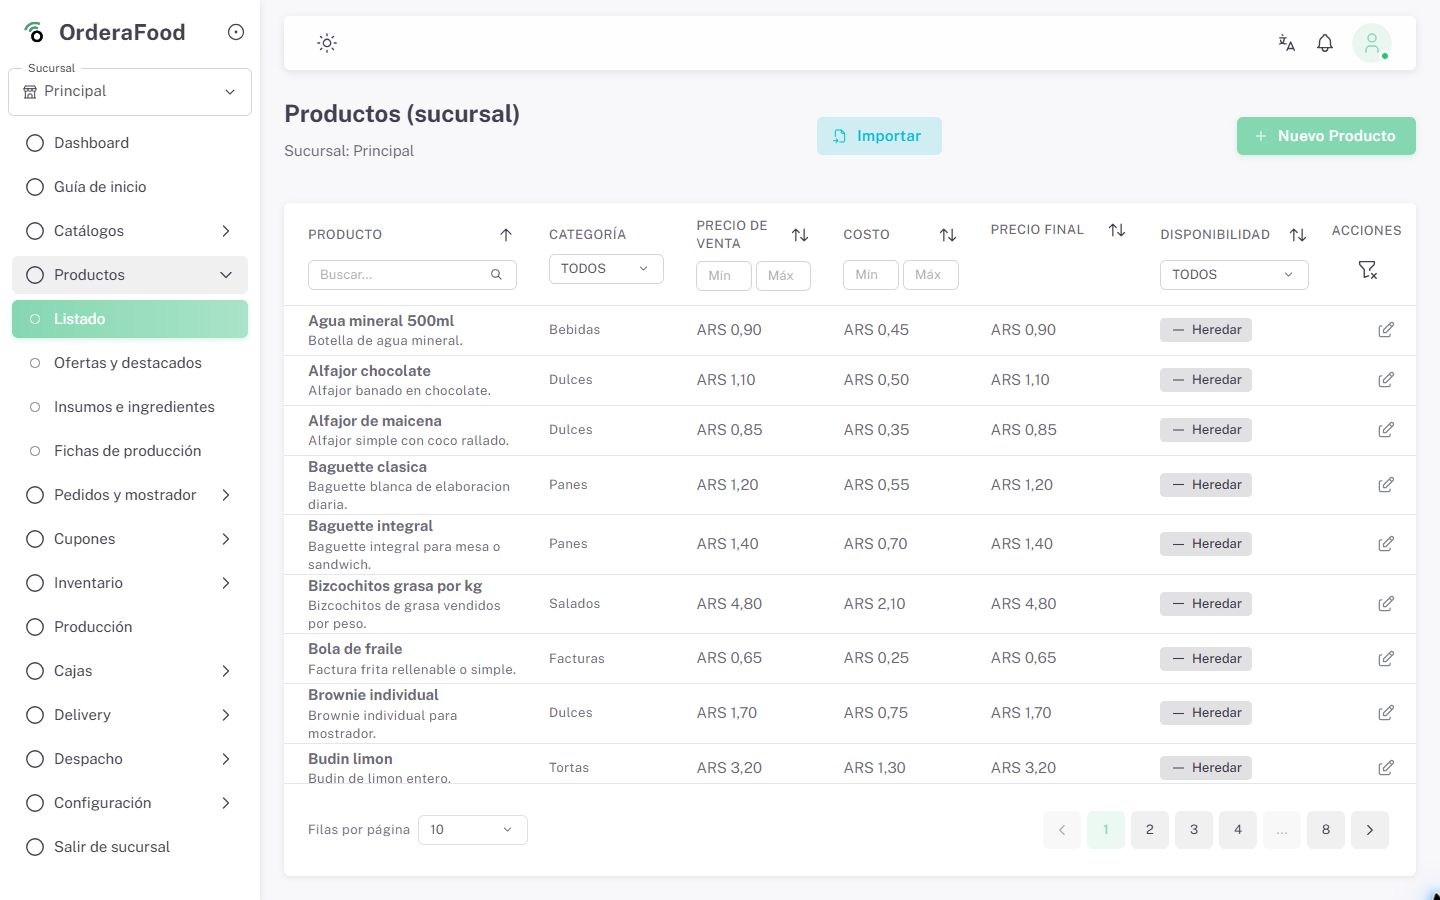Screen dimensions: 1440x900
Task: Click Importar button
Action: [879, 136]
